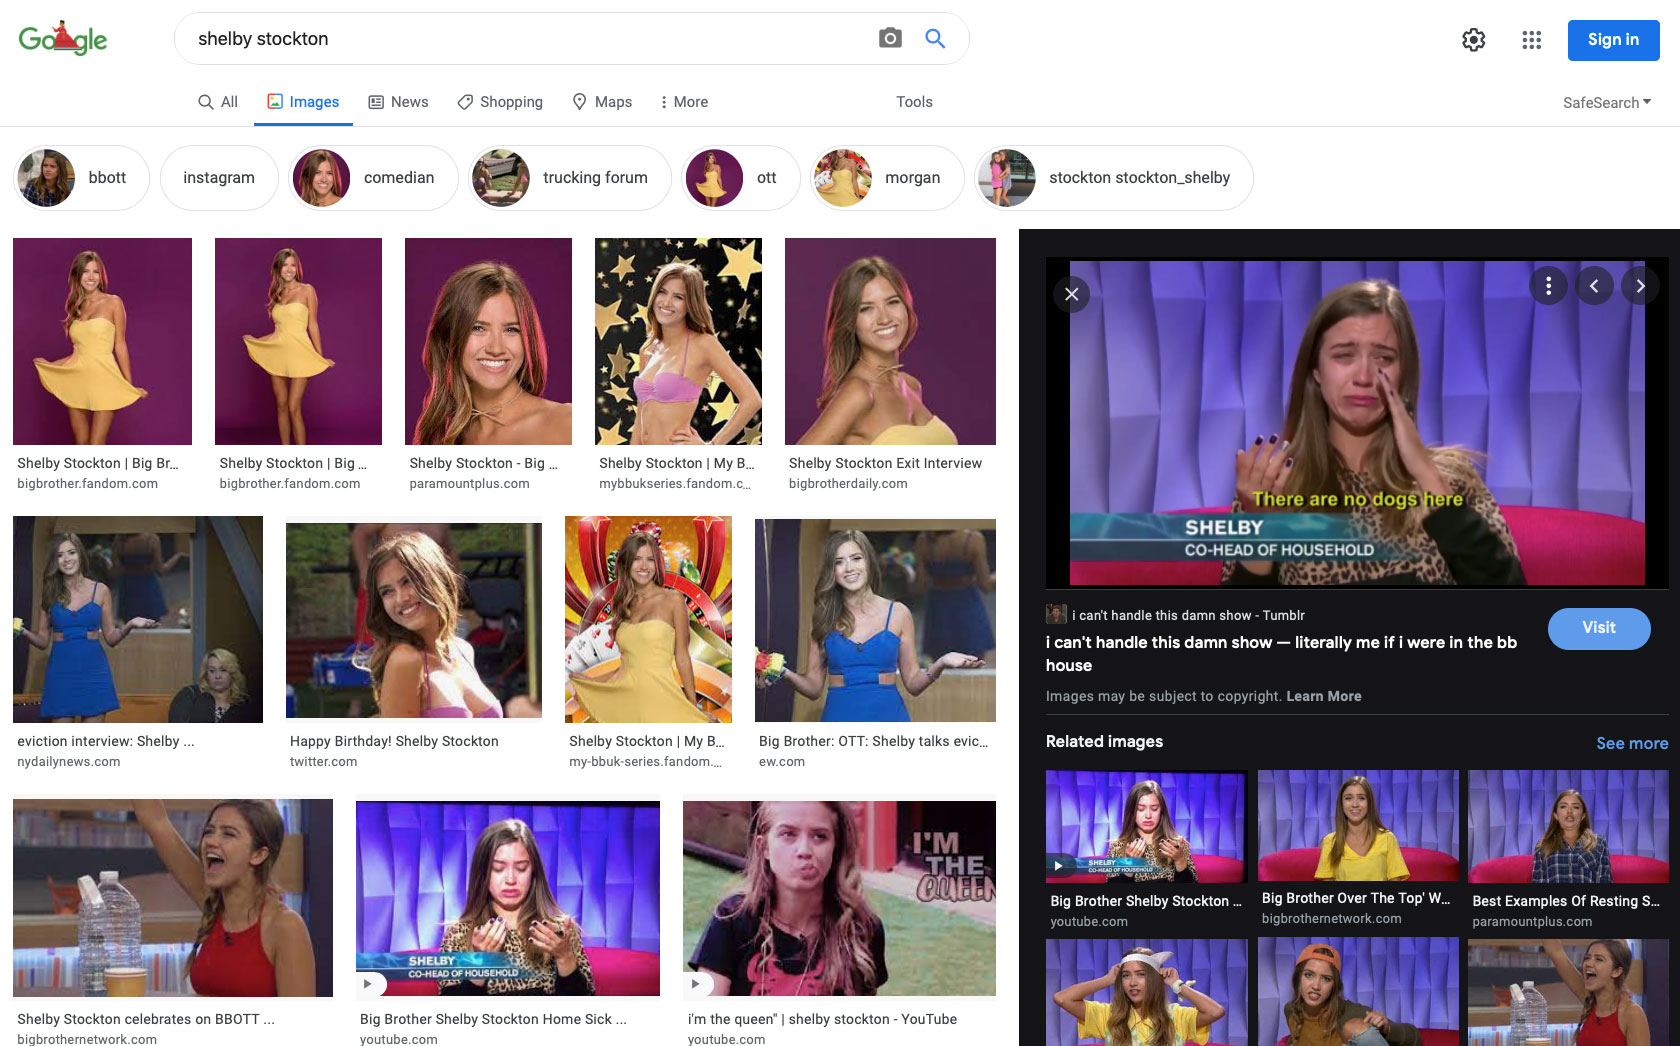Open the mybbukseries star background thumbnail
The width and height of the screenshot is (1680, 1046).
click(678, 341)
